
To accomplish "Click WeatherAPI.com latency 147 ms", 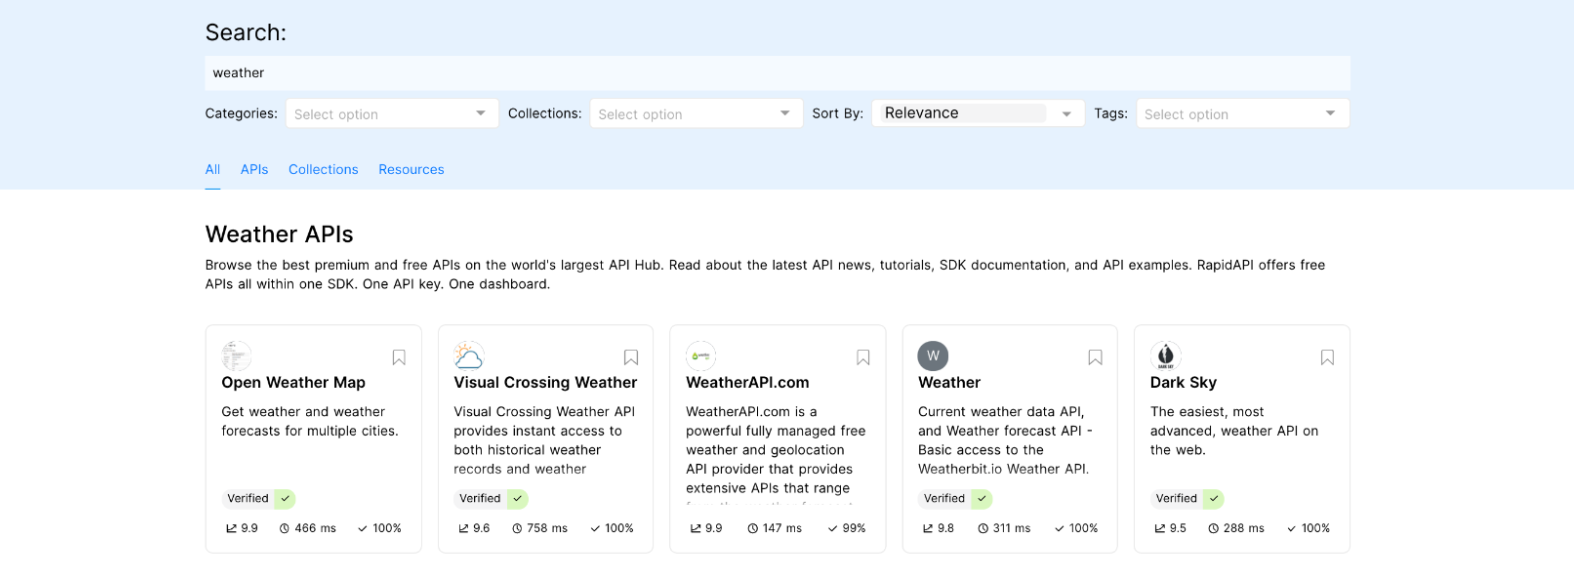I will click(x=774, y=528).
